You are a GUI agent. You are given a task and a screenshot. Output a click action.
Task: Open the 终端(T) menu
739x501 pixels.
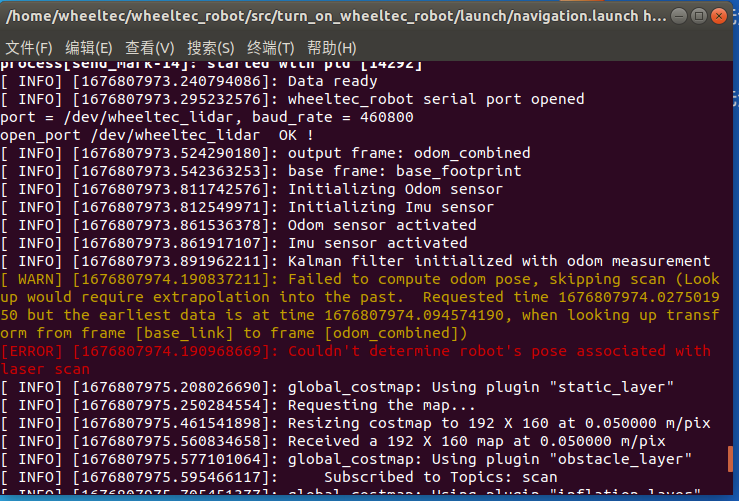pyautogui.click(x=271, y=48)
